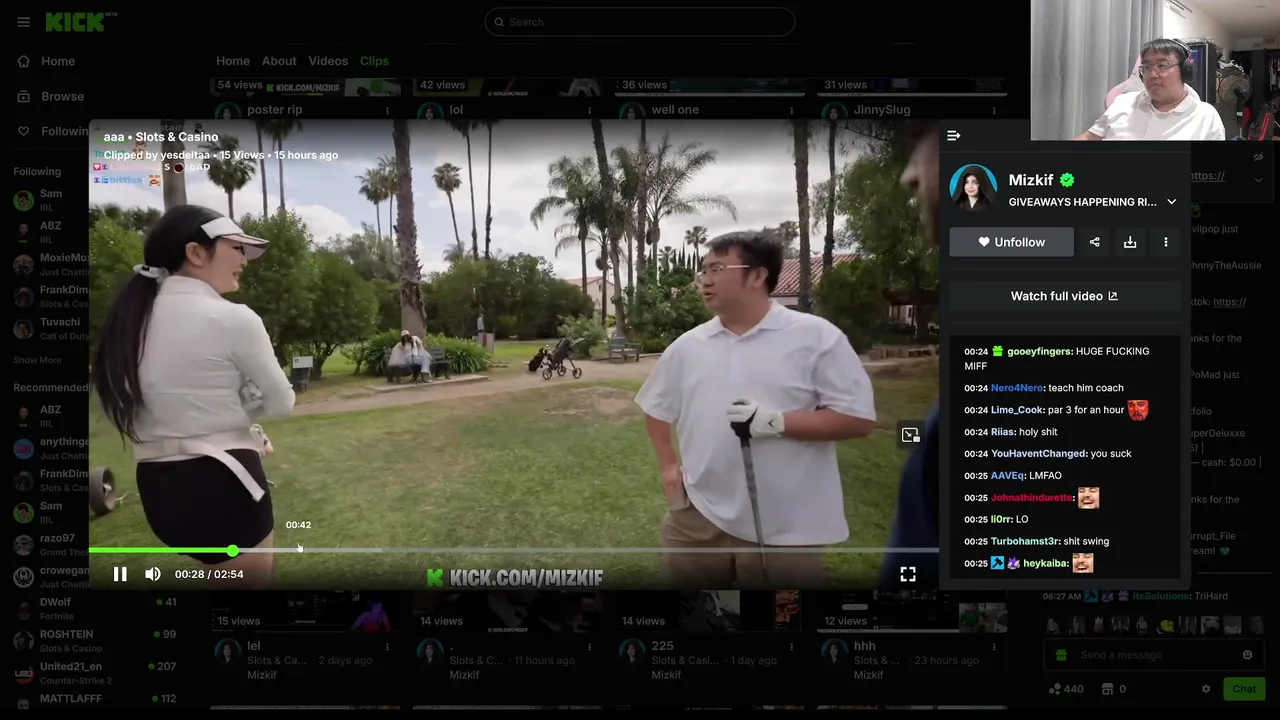Switch to the Videos tab

click(x=328, y=61)
